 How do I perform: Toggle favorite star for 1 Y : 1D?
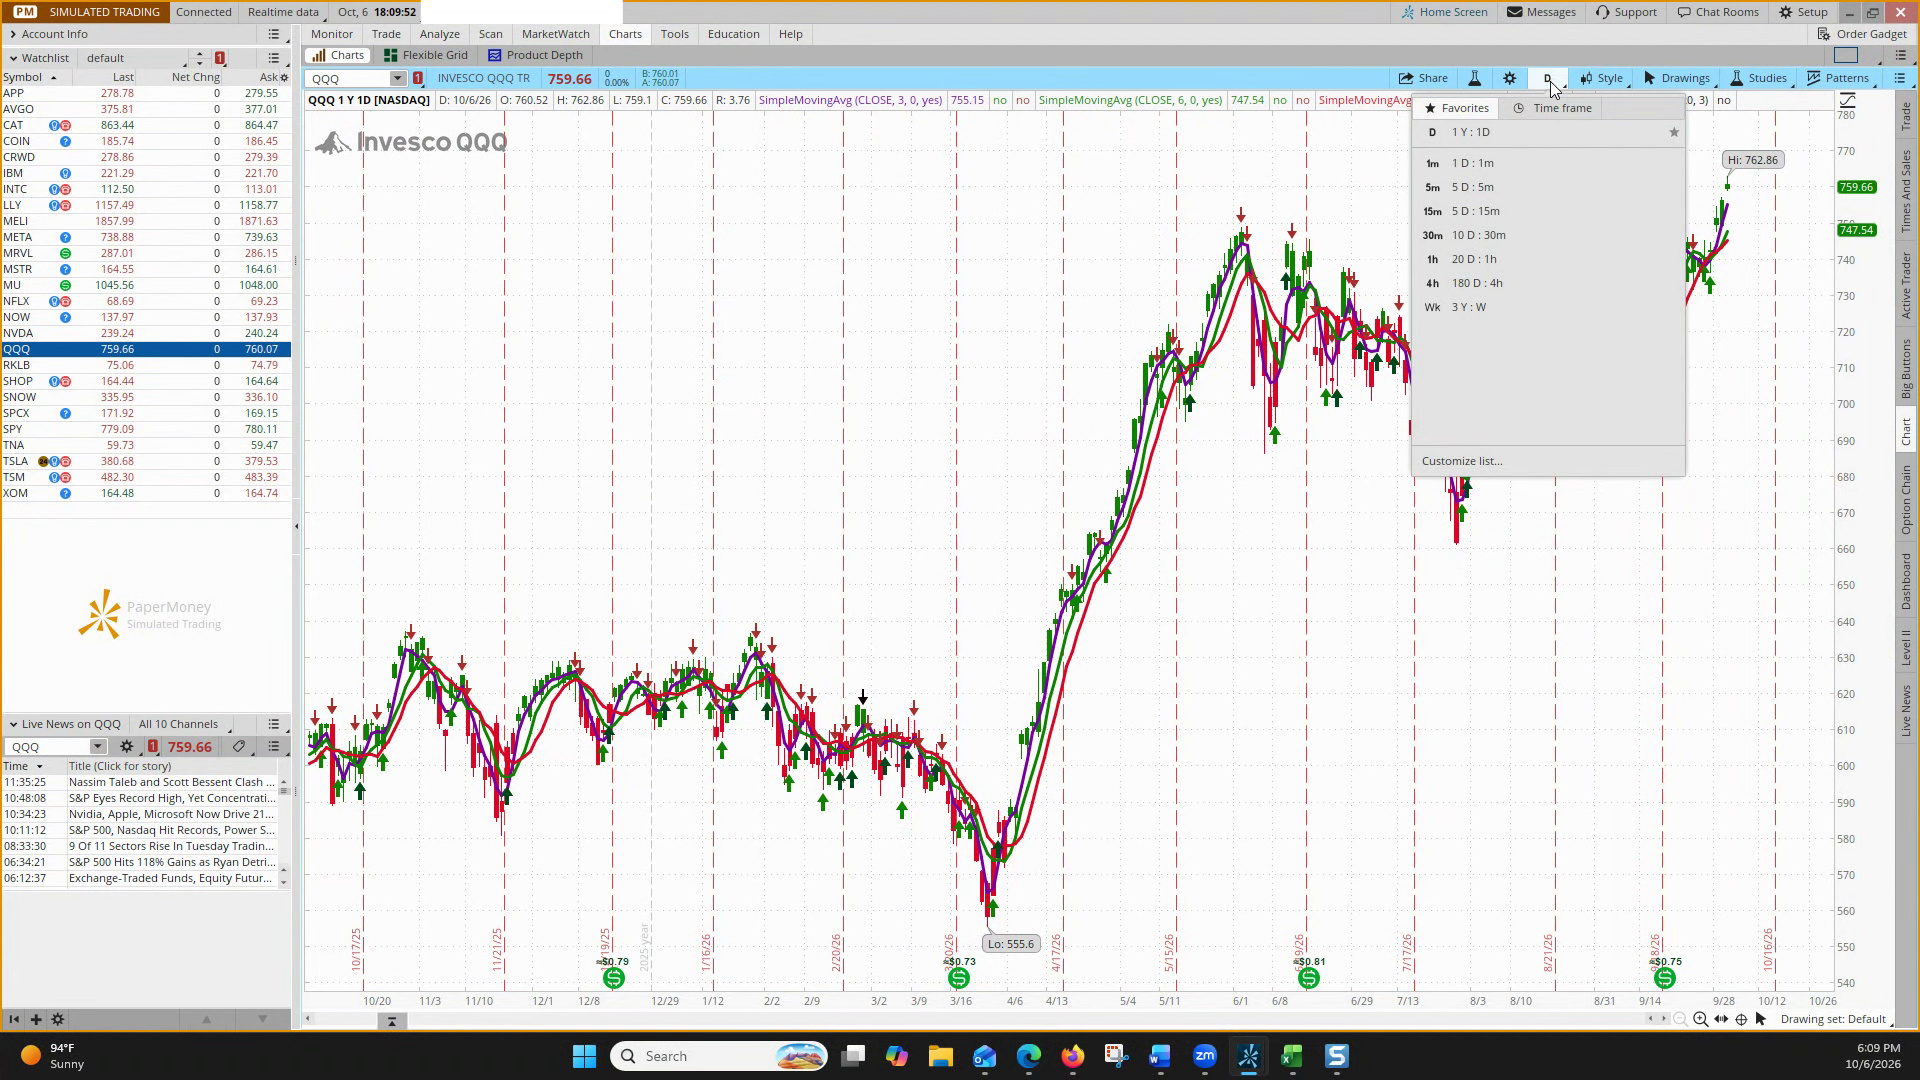click(x=1674, y=132)
